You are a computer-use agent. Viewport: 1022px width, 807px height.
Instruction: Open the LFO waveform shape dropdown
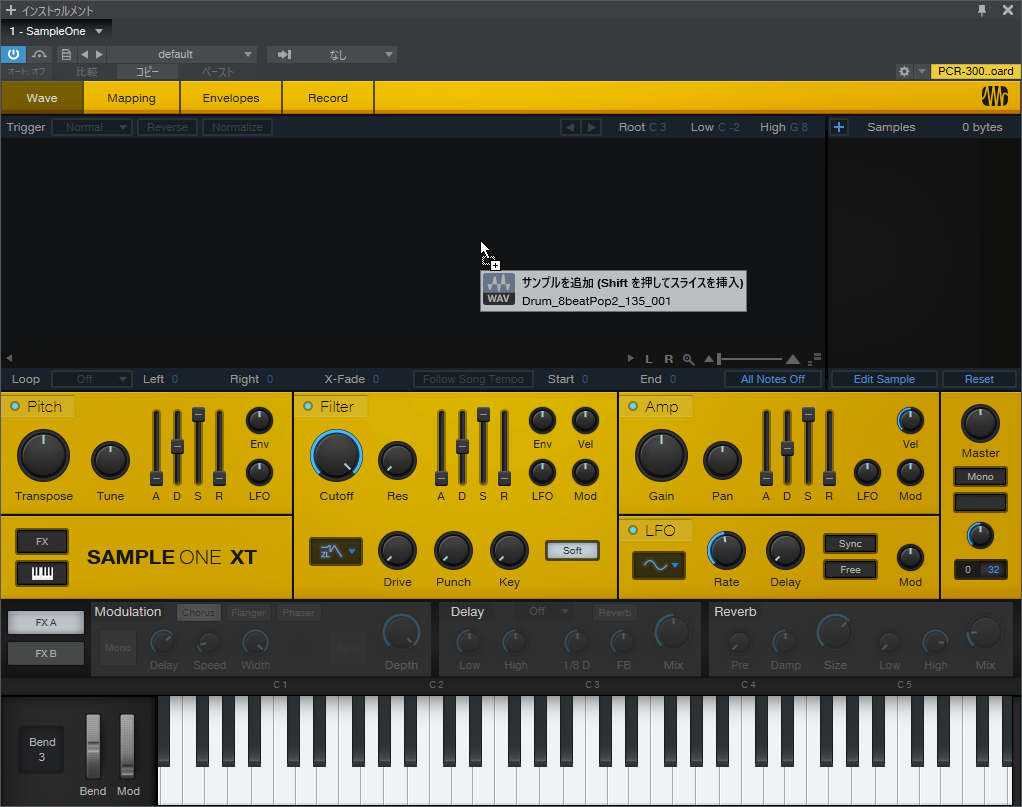pos(660,565)
